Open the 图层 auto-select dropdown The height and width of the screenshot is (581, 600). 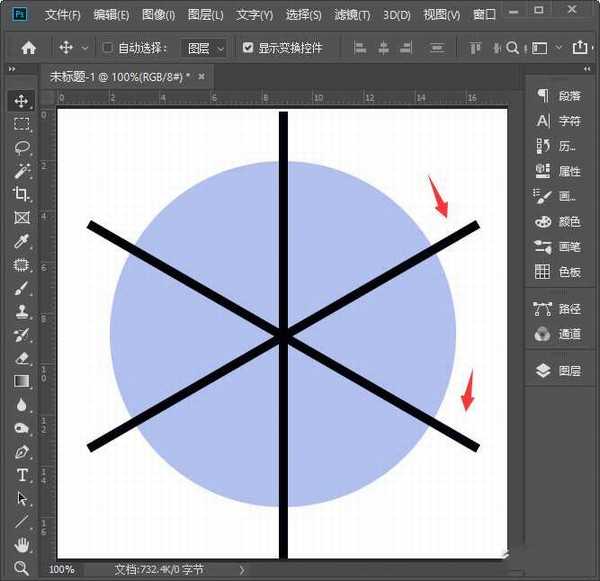pos(207,48)
